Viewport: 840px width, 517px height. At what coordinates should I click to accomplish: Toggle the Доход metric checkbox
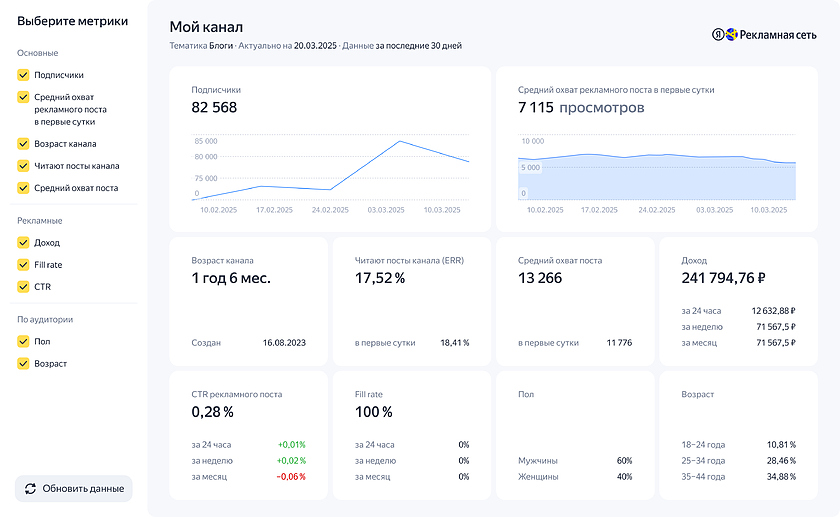tap(23, 243)
